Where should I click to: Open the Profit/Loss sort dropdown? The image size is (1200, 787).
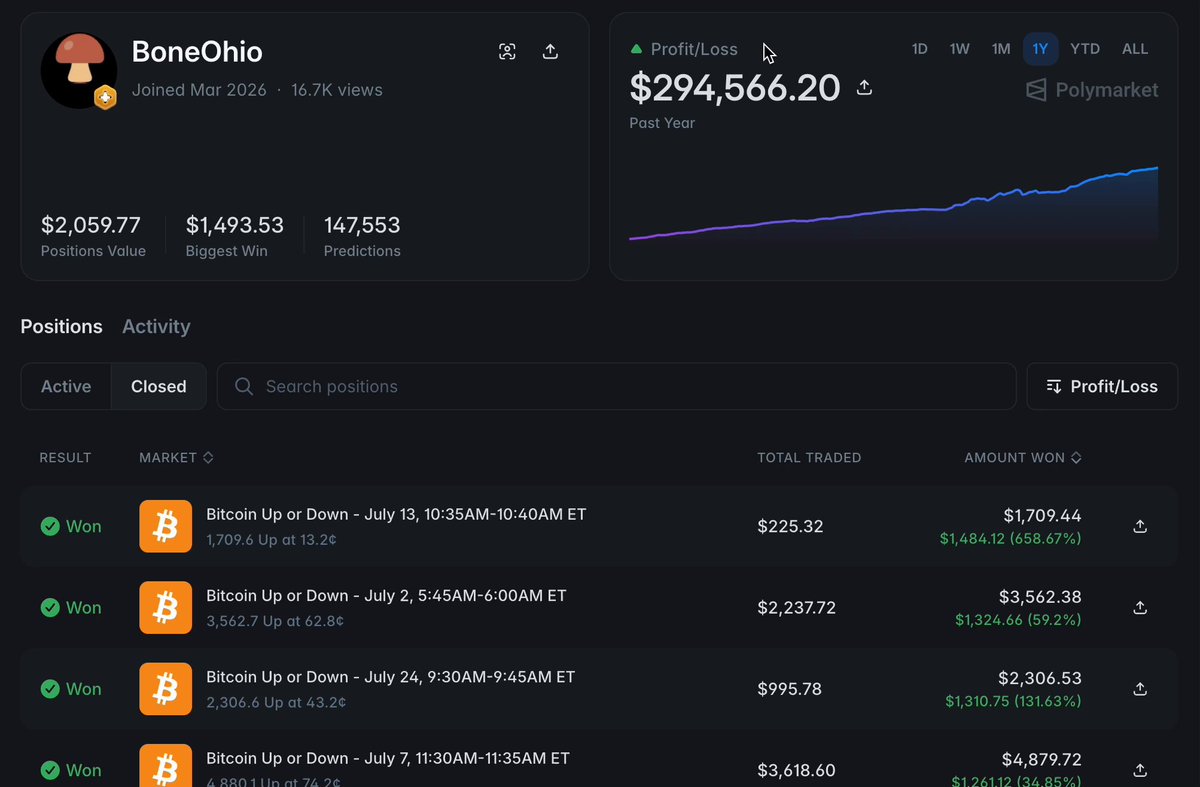(1102, 386)
